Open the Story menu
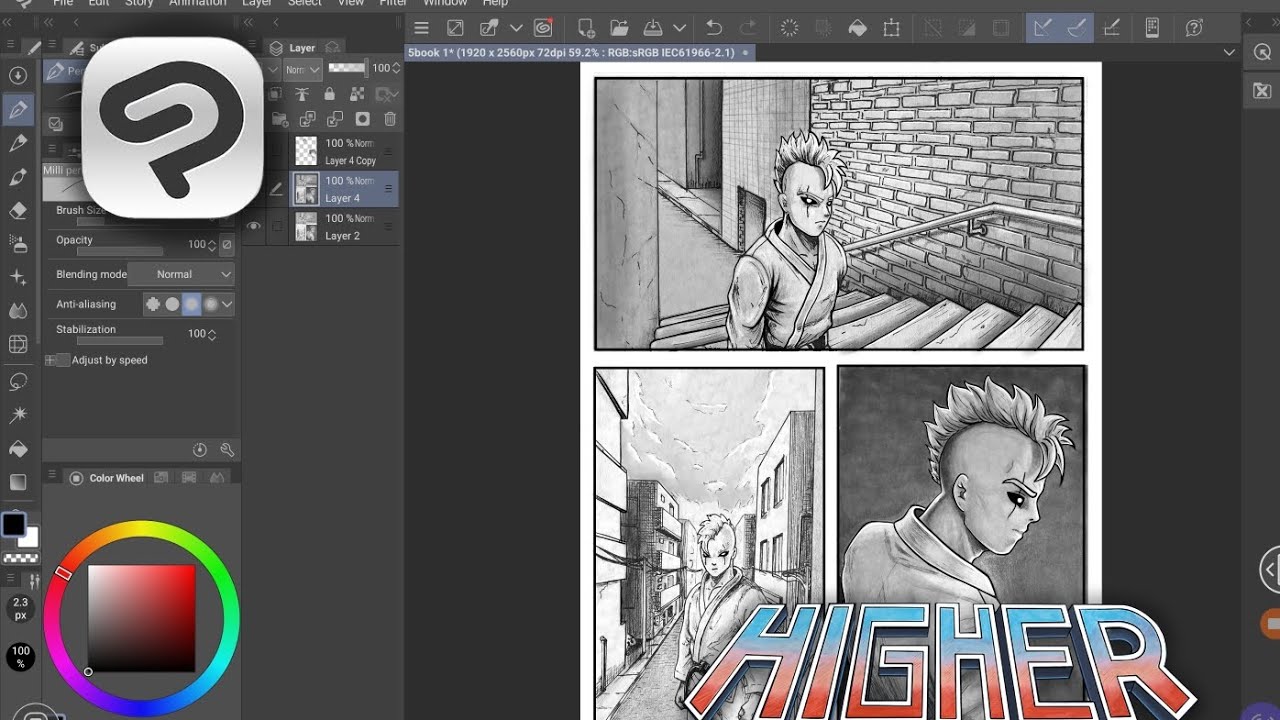 click(x=139, y=3)
